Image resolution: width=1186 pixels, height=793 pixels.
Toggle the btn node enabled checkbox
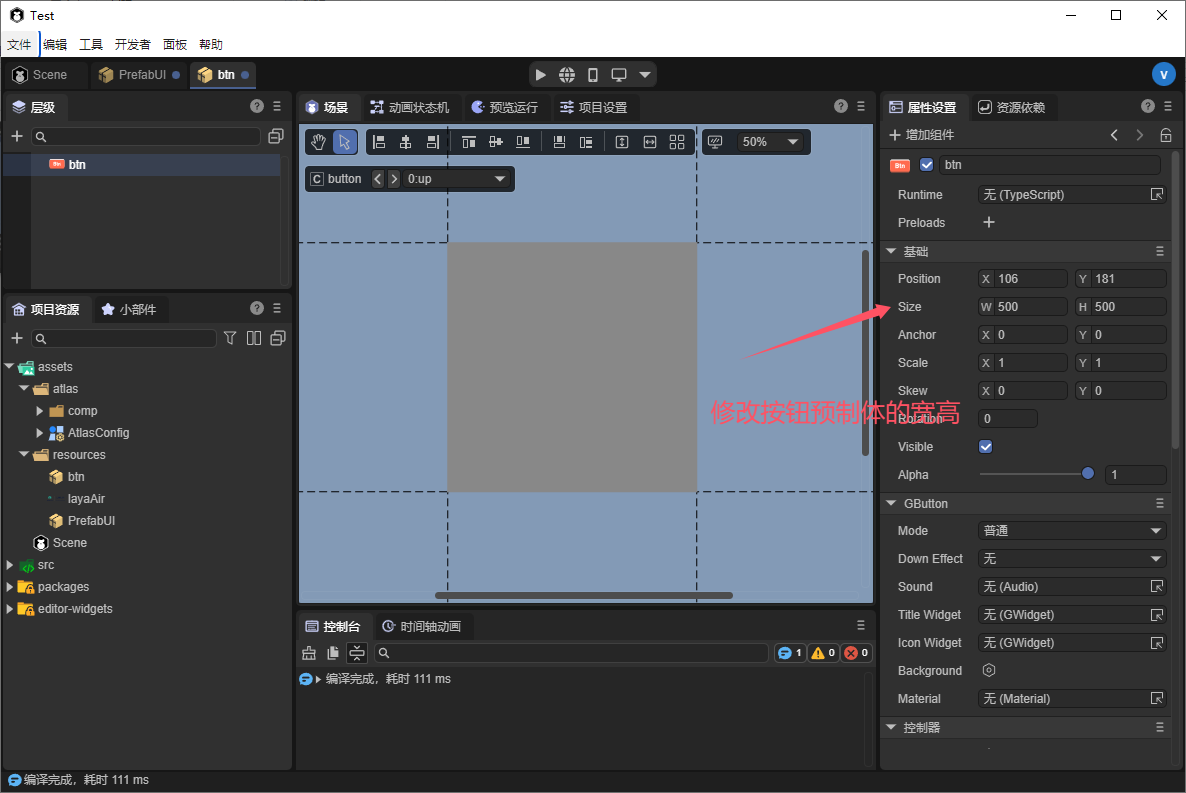click(x=926, y=165)
